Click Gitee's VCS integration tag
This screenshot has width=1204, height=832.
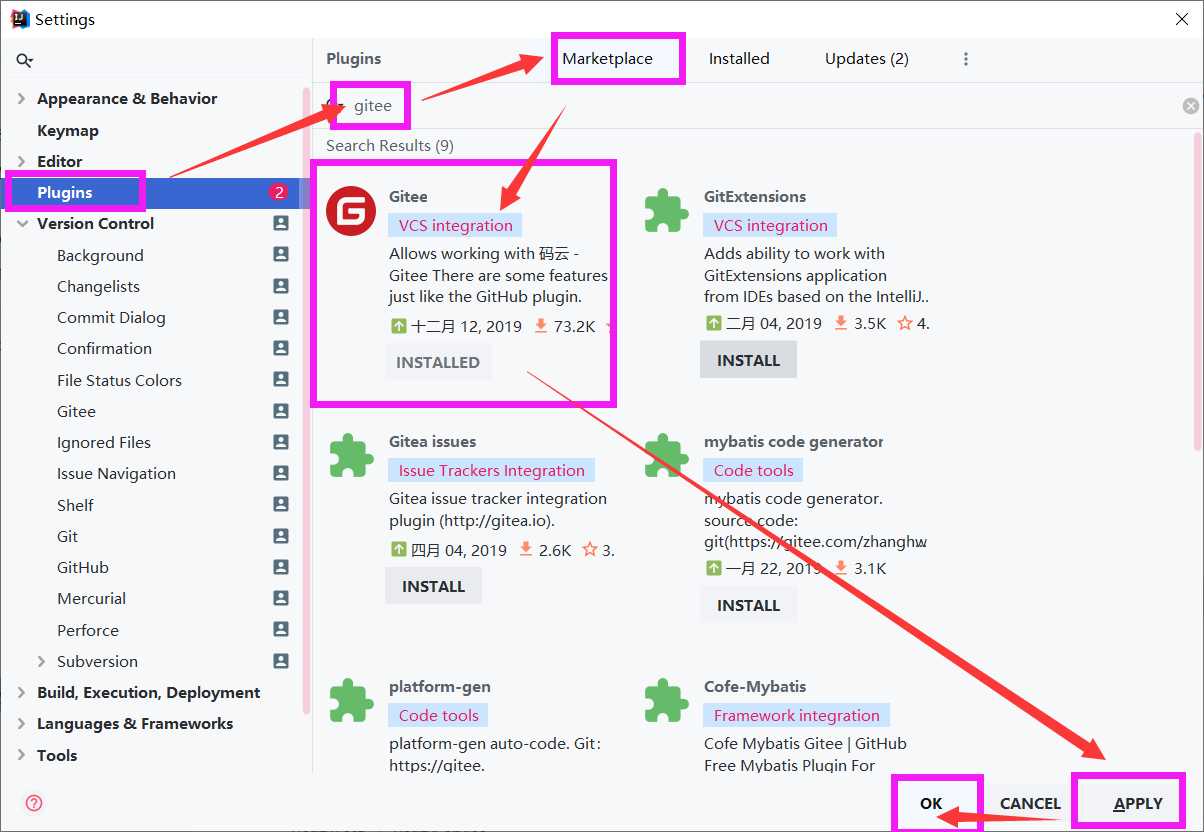[456, 225]
